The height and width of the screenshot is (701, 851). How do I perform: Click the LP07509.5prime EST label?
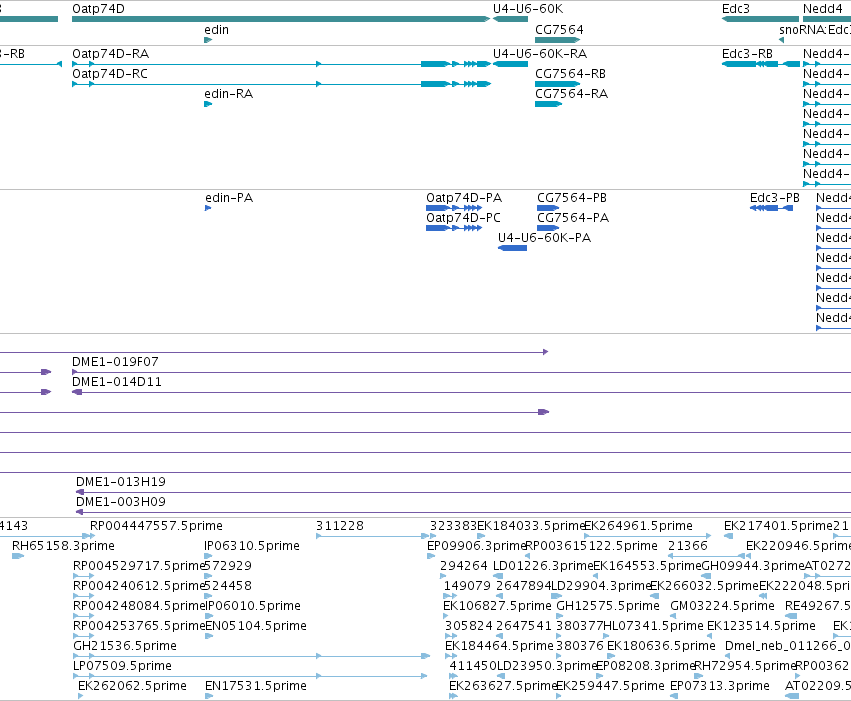pos(122,666)
